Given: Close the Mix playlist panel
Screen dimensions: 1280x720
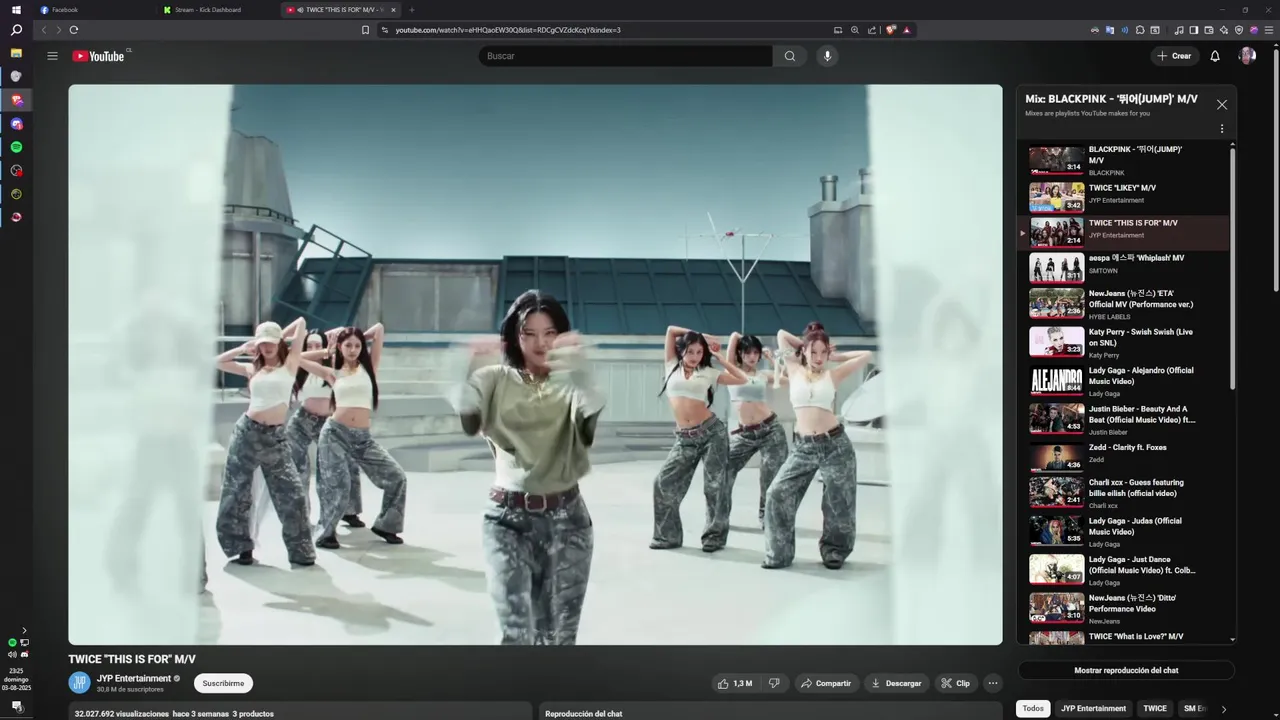Looking at the screenshot, I should 1222,104.
